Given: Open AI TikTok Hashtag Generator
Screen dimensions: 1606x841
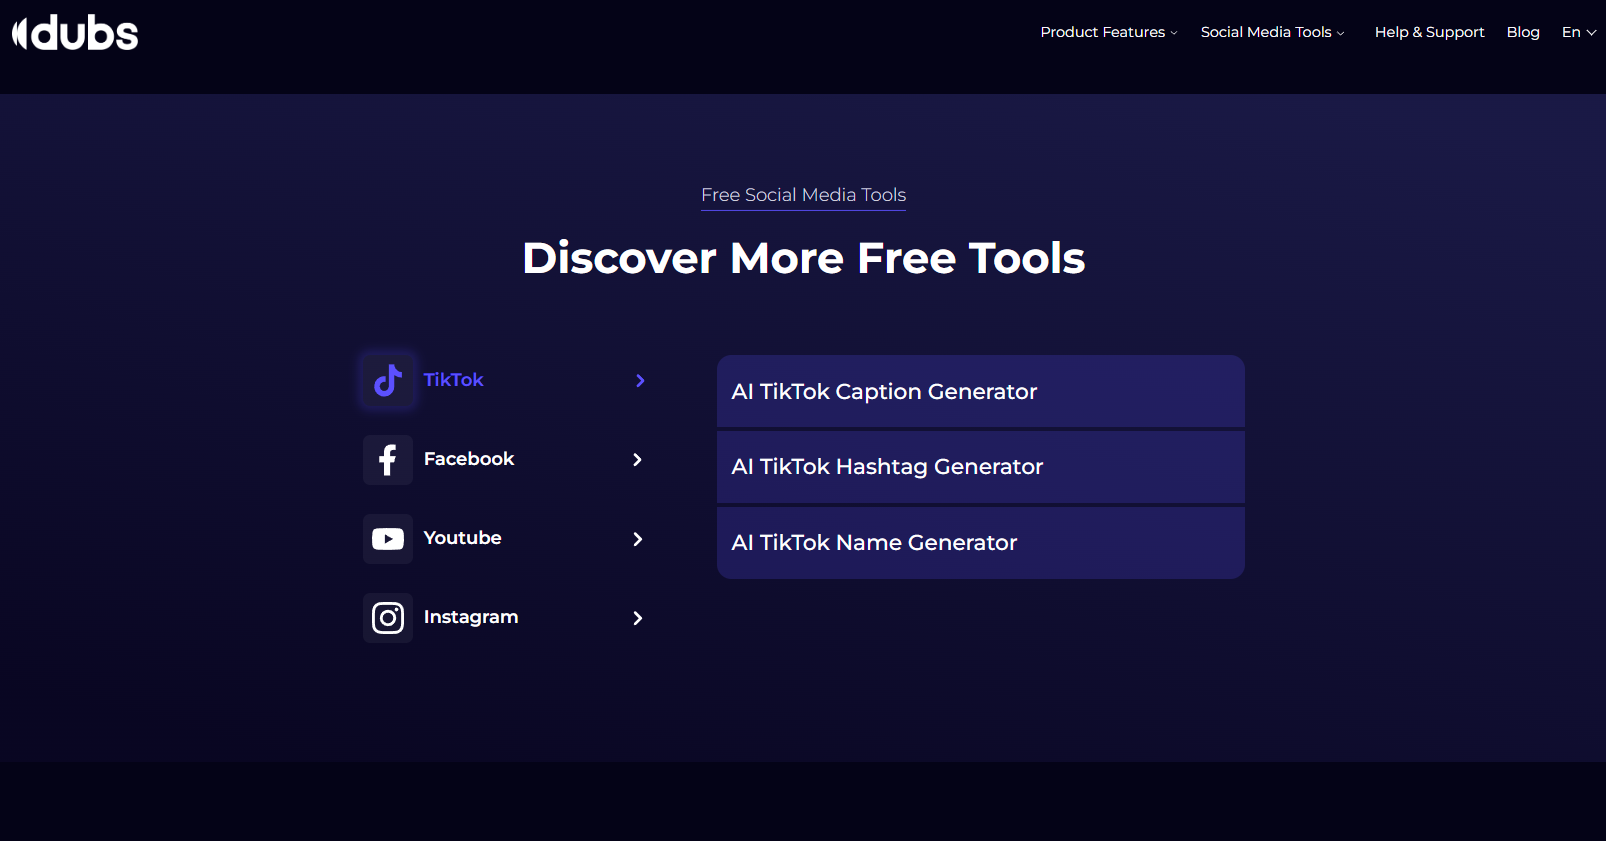Looking at the screenshot, I should tap(981, 467).
